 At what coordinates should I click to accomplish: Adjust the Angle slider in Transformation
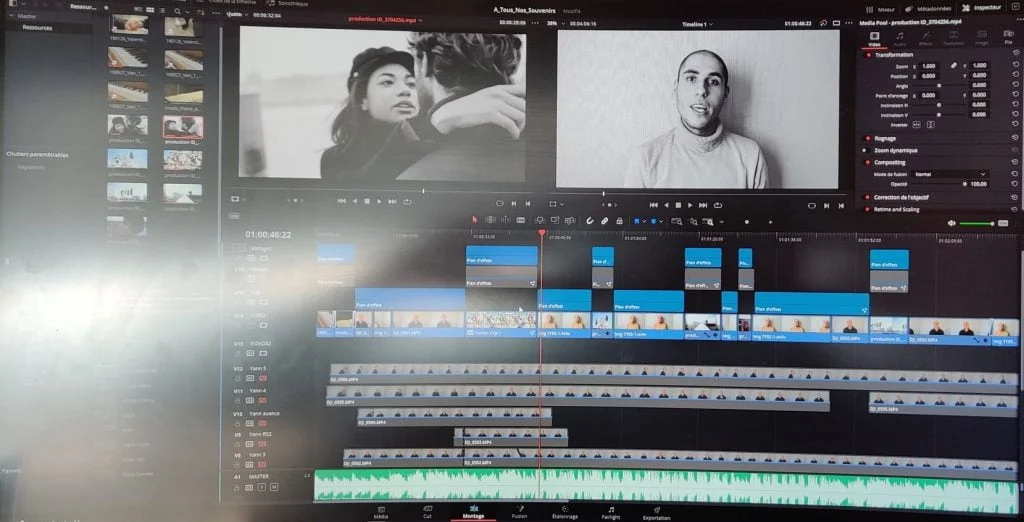tap(939, 86)
